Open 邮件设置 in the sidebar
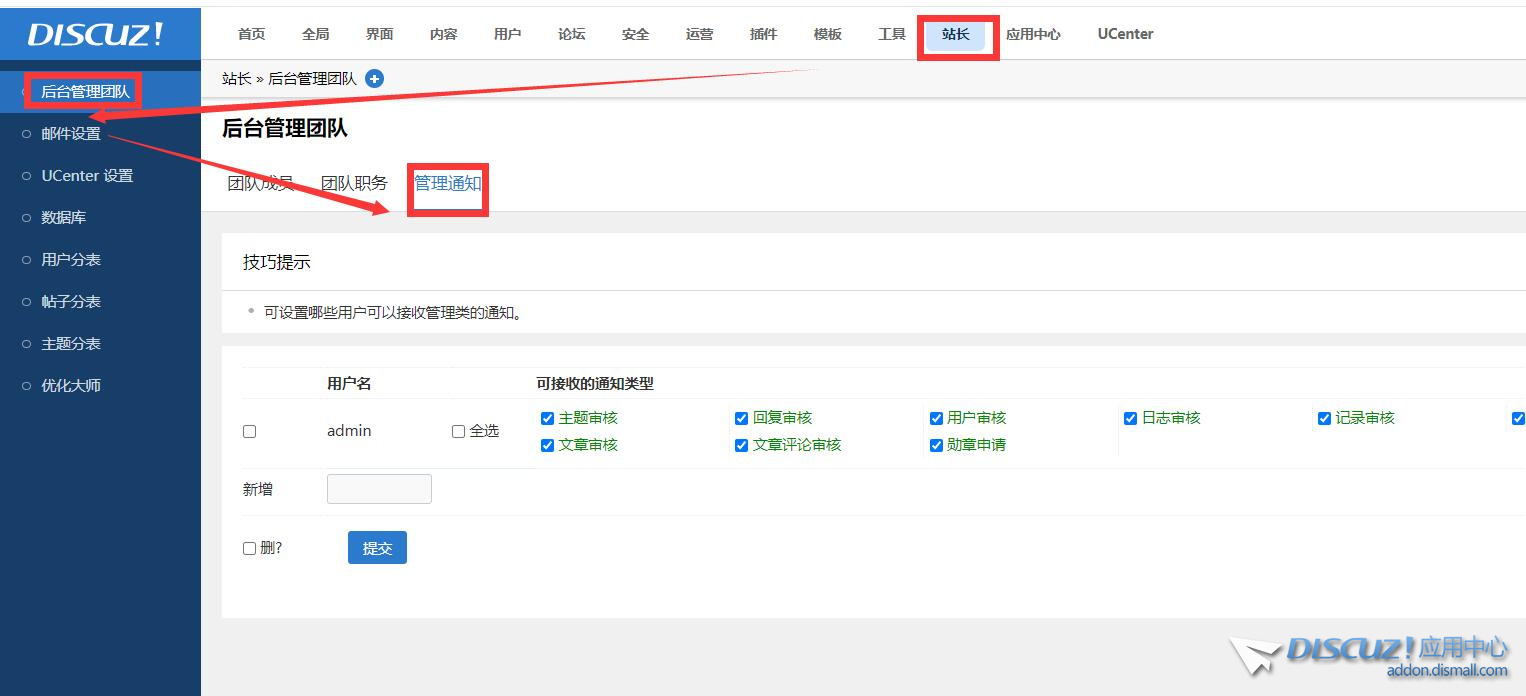This screenshot has height=696, width=1526. pos(71,134)
